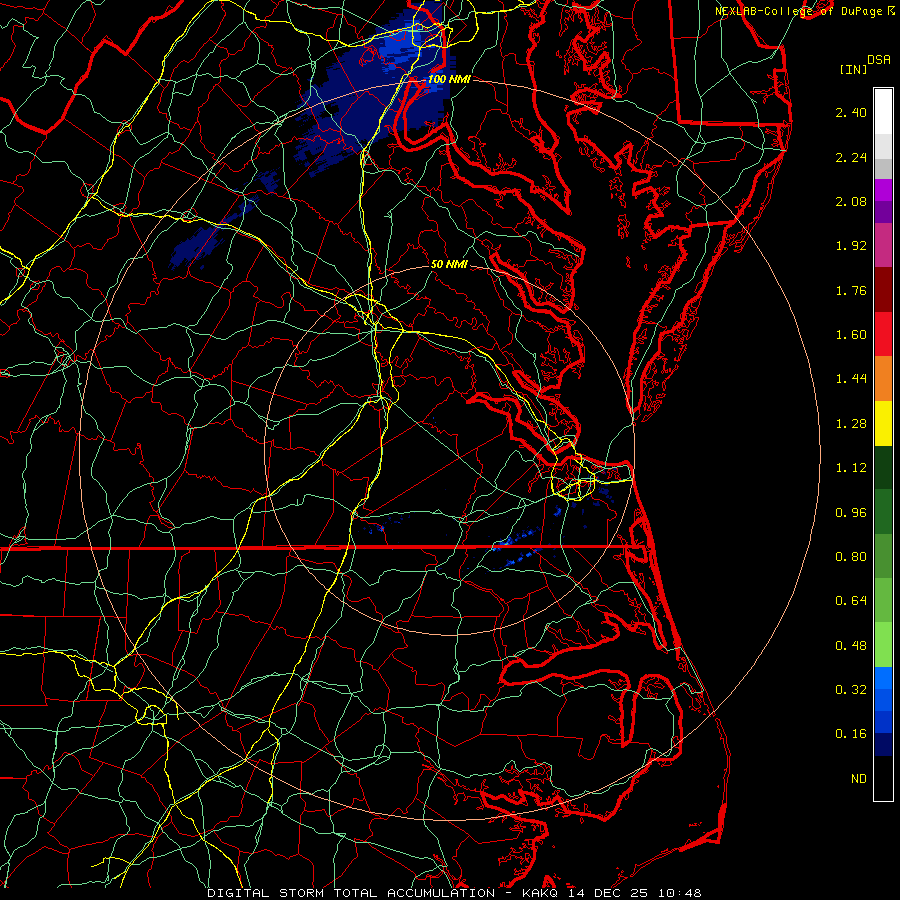
Task: Click the NEXLAB-College of DuPage credit text
Action: [x=798, y=11]
